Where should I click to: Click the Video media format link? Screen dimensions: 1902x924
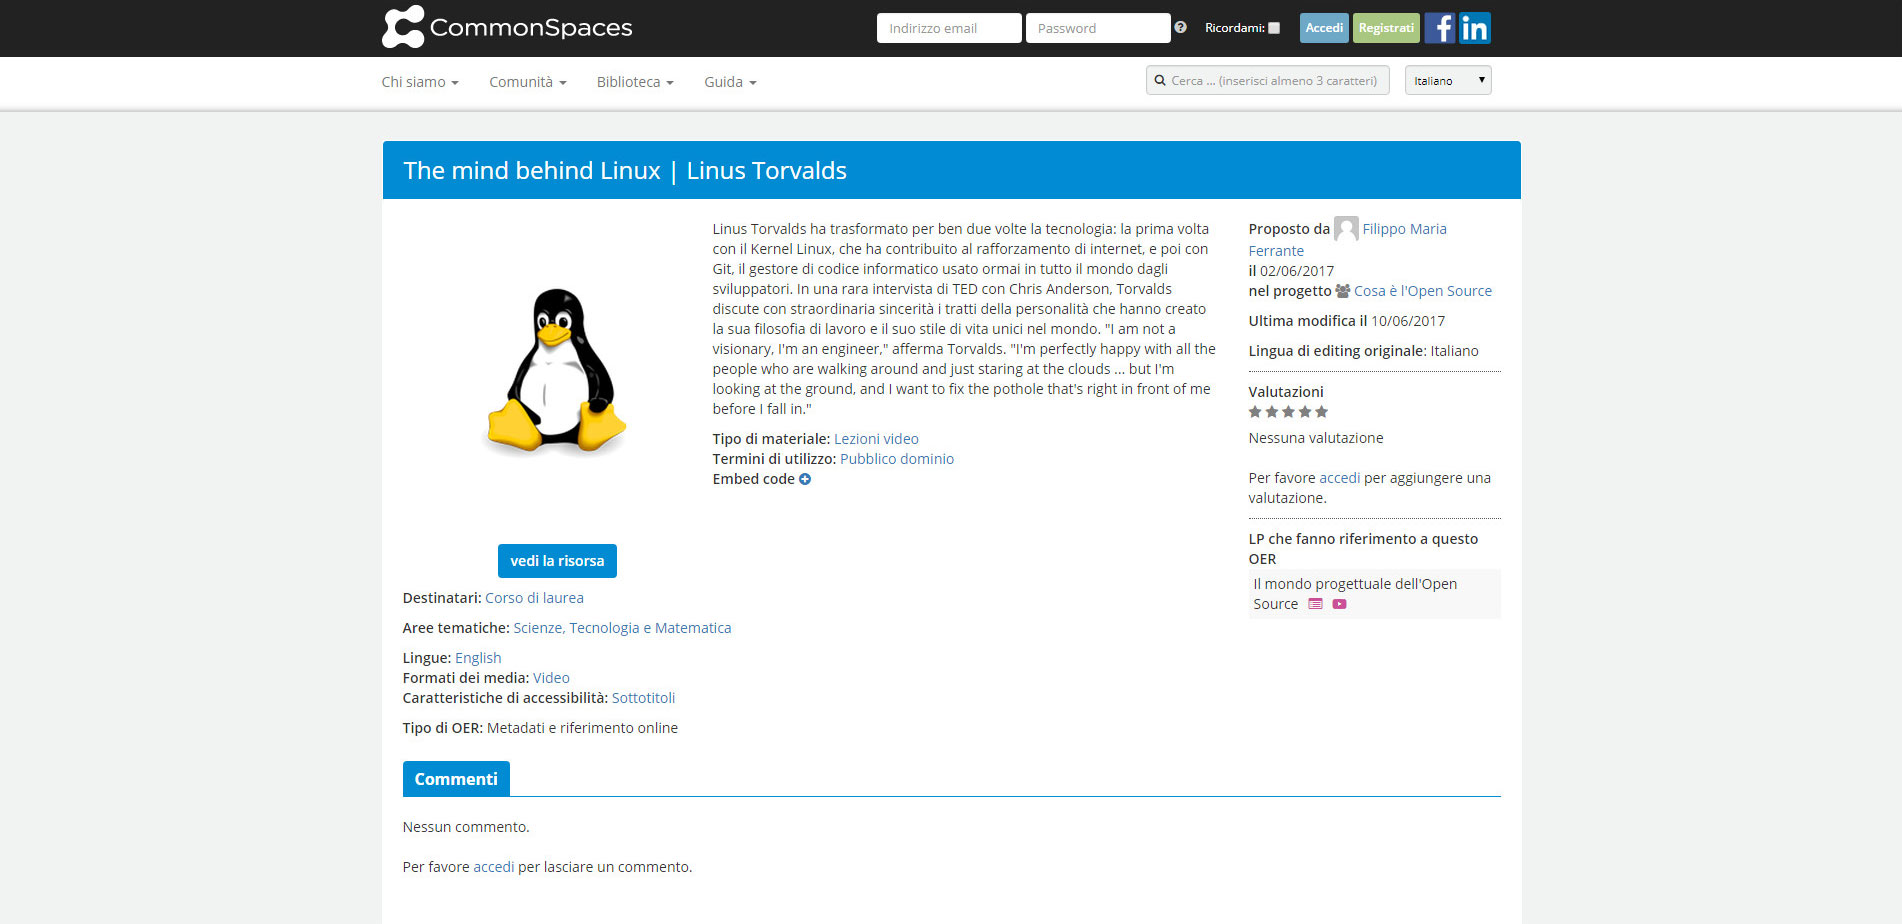[x=551, y=678]
